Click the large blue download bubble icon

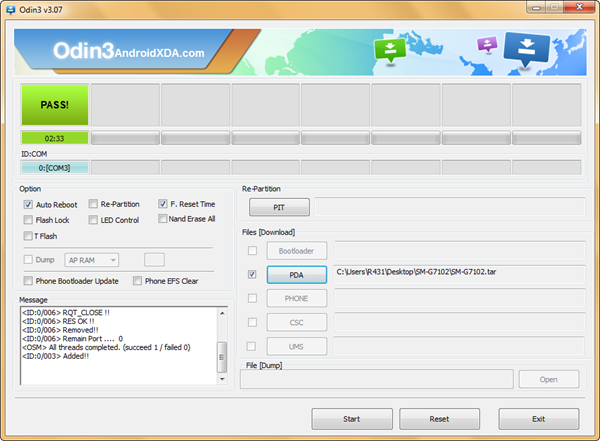coord(527,49)
